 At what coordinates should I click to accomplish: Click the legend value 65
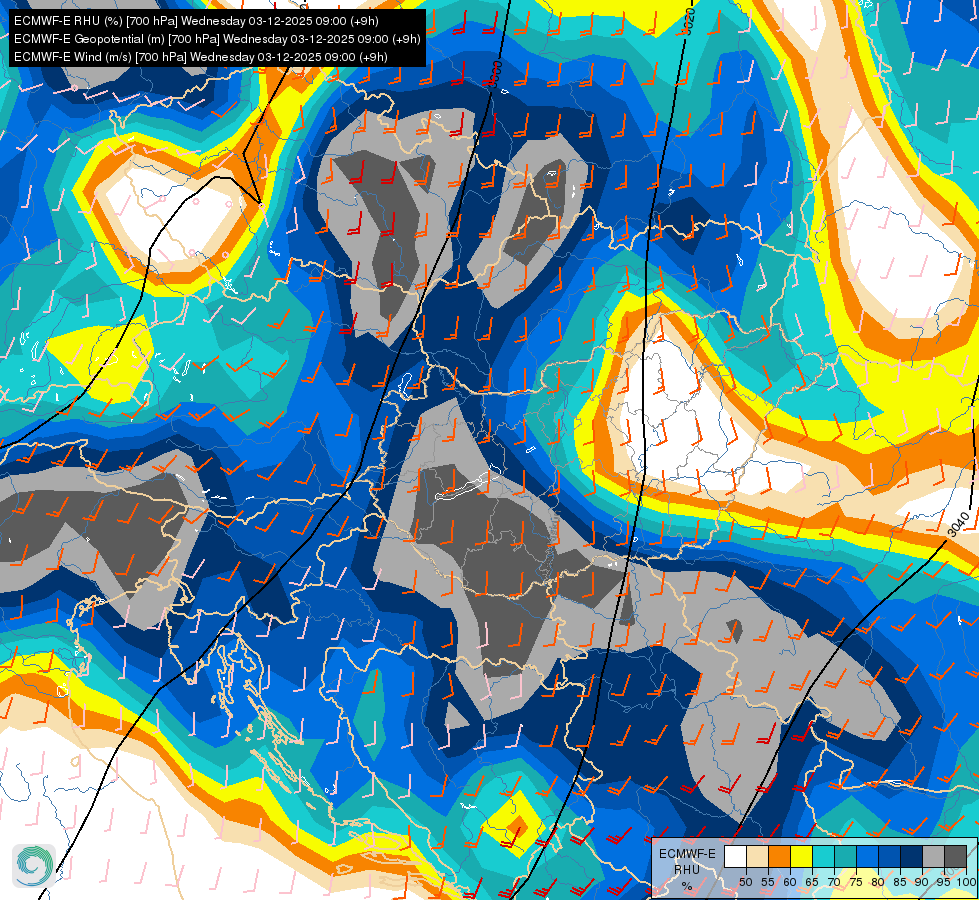point(812,882)
